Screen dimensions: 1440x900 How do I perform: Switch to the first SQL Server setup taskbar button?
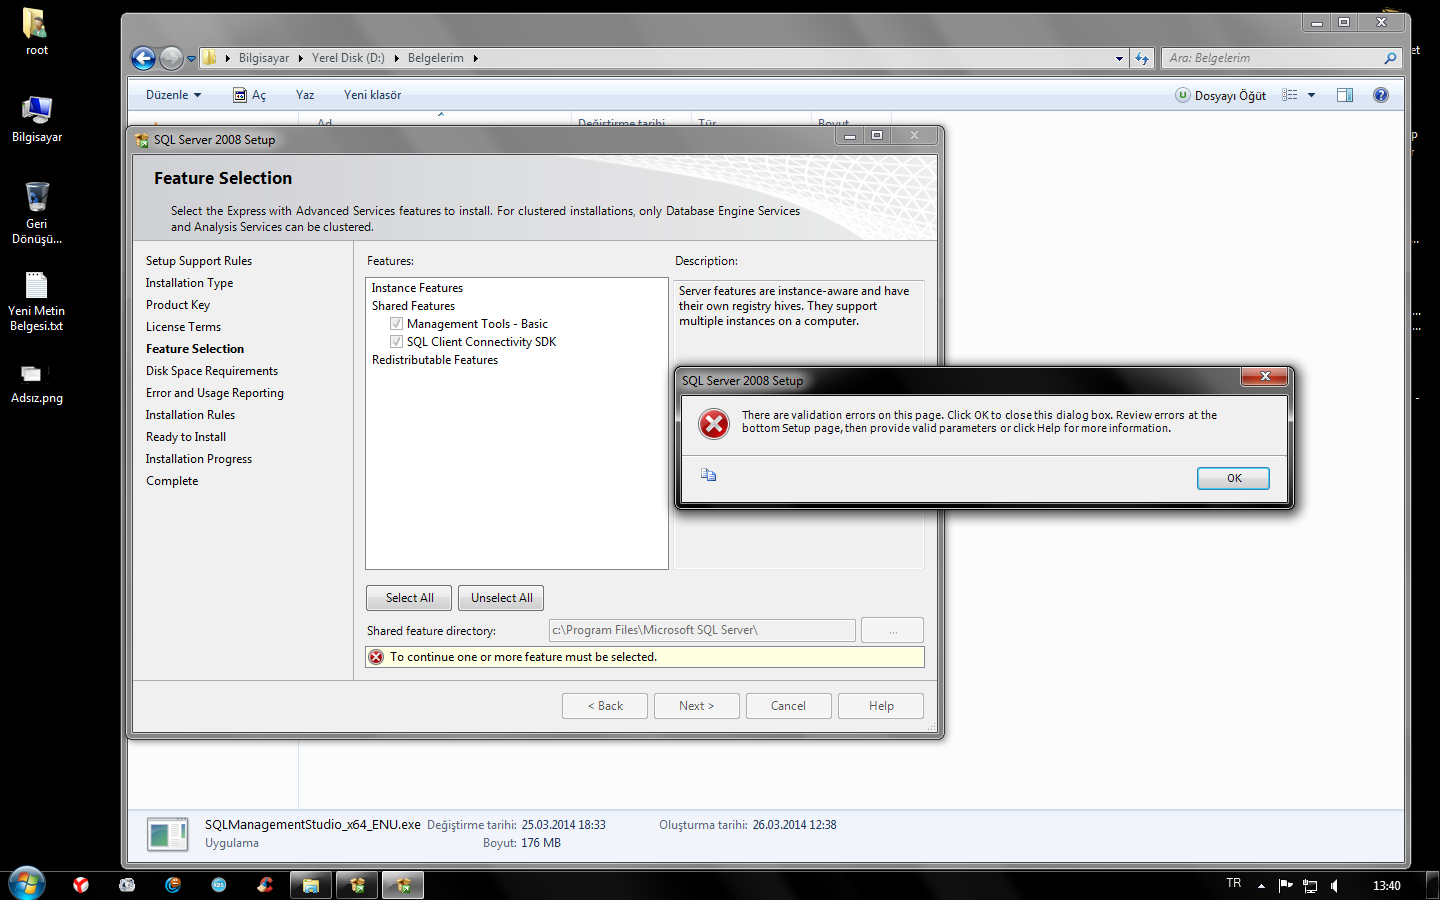pyautogui.click(x=357, y=885)
